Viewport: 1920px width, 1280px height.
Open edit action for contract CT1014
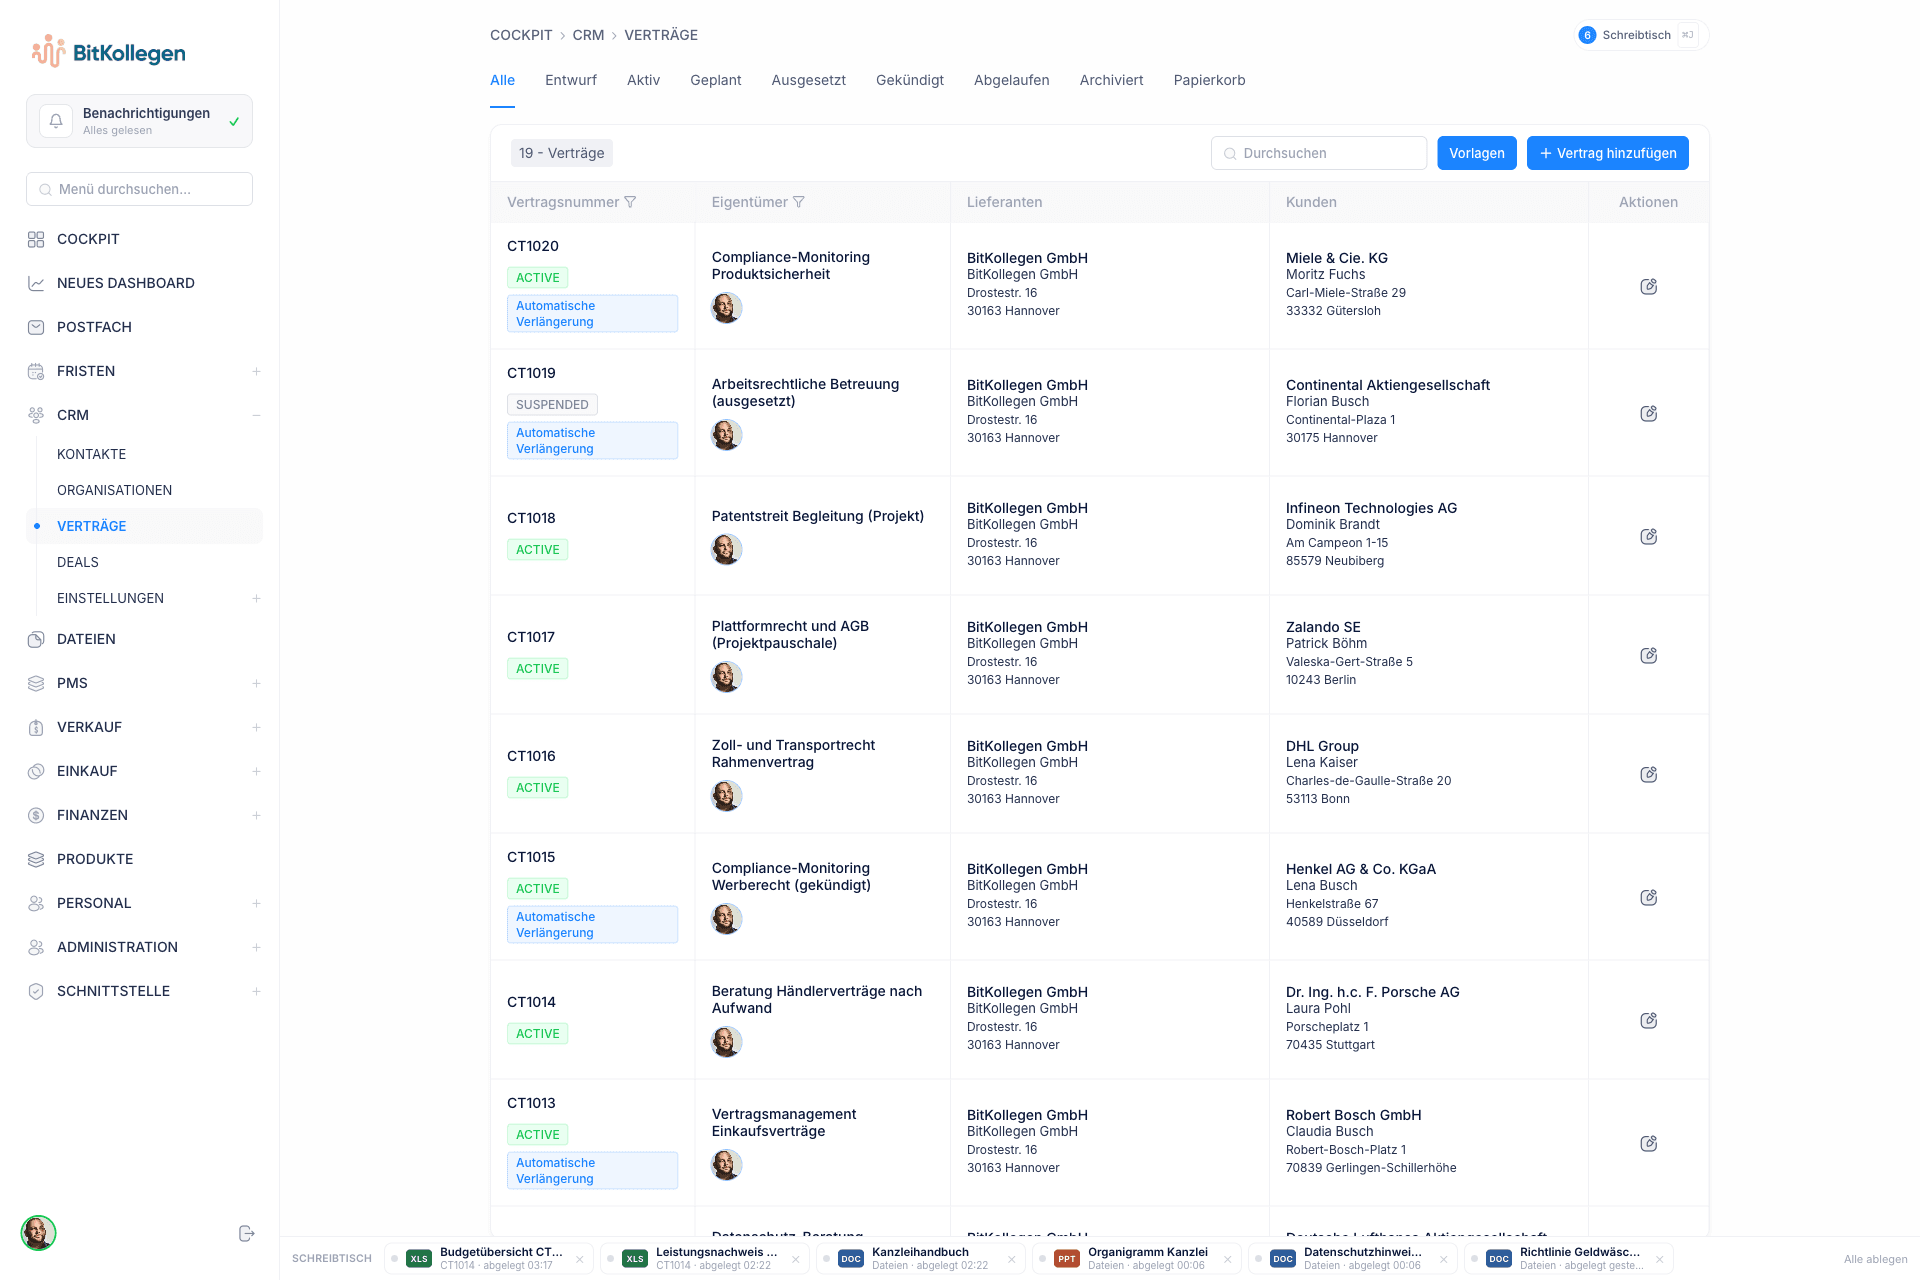tap(1649, 1021)
